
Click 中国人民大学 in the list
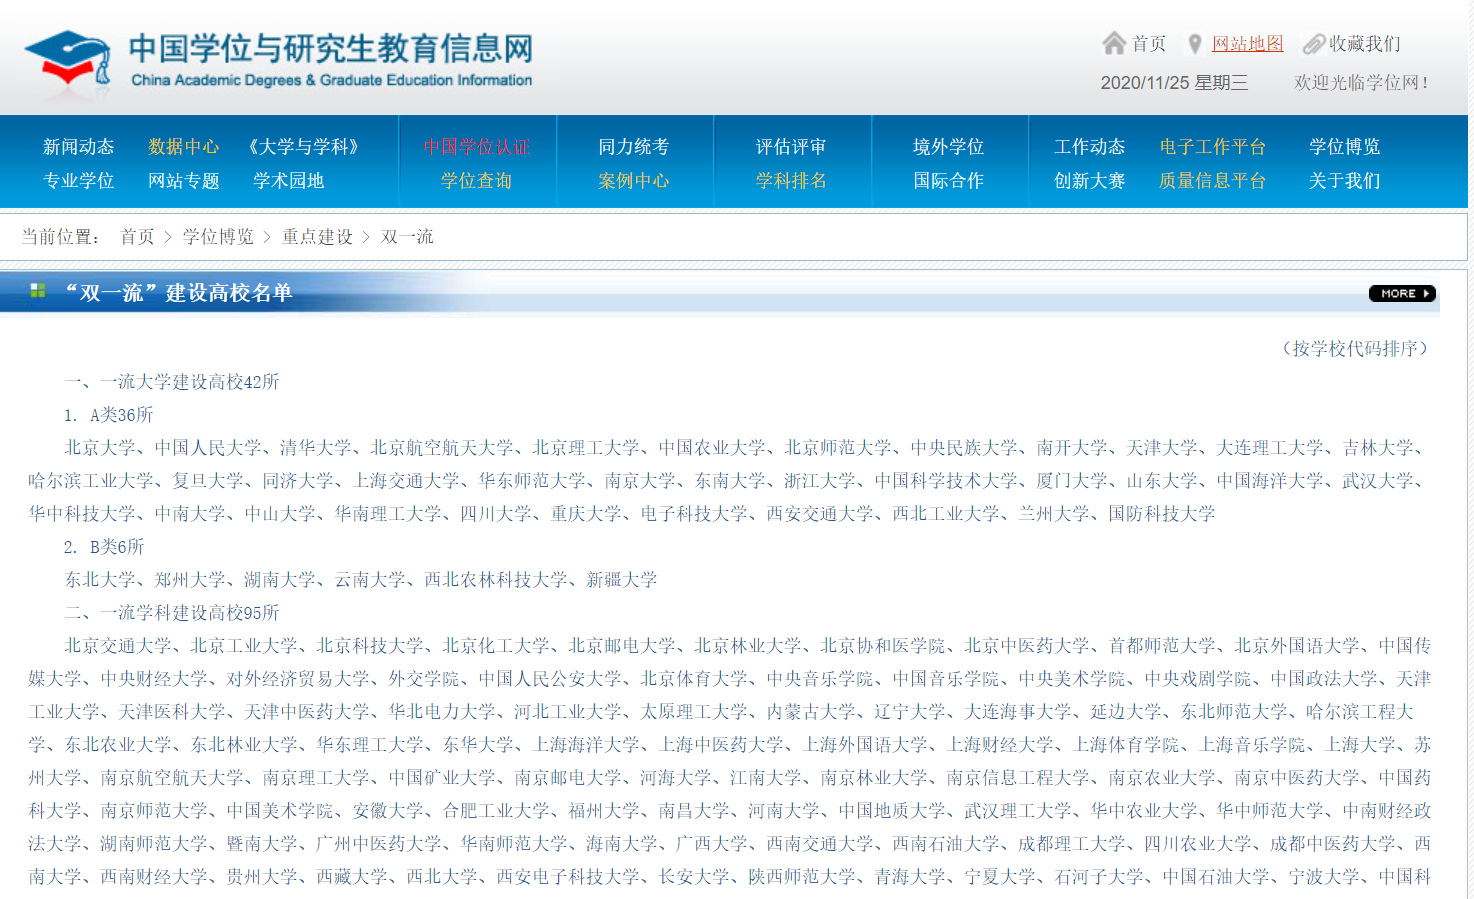click(208, 448)
